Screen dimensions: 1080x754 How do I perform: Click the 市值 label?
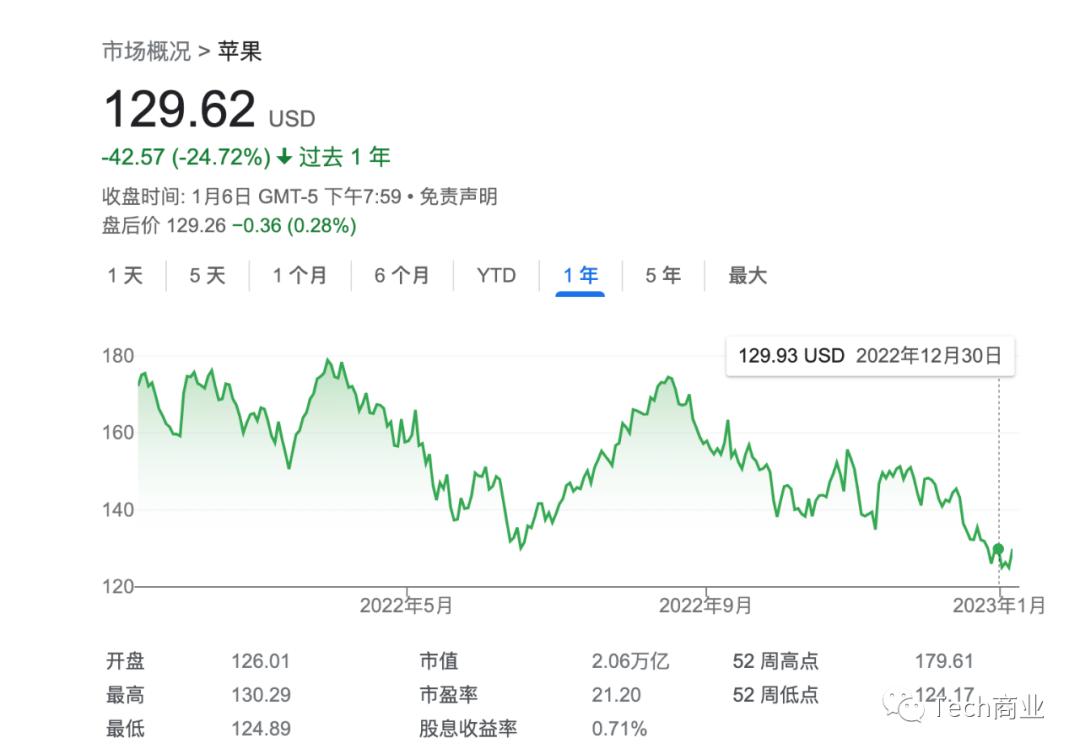click(439, 661)
